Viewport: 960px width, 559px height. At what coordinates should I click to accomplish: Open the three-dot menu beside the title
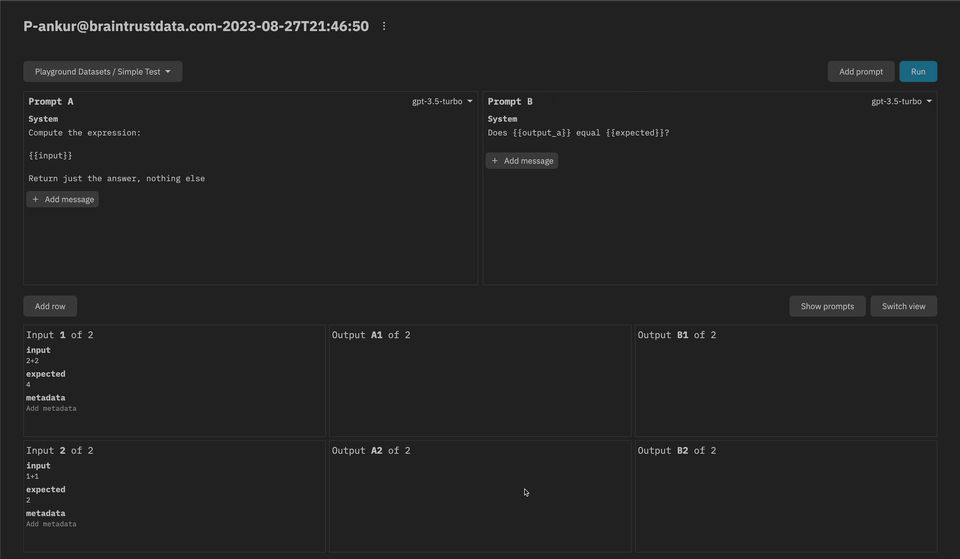coord(384,26)
